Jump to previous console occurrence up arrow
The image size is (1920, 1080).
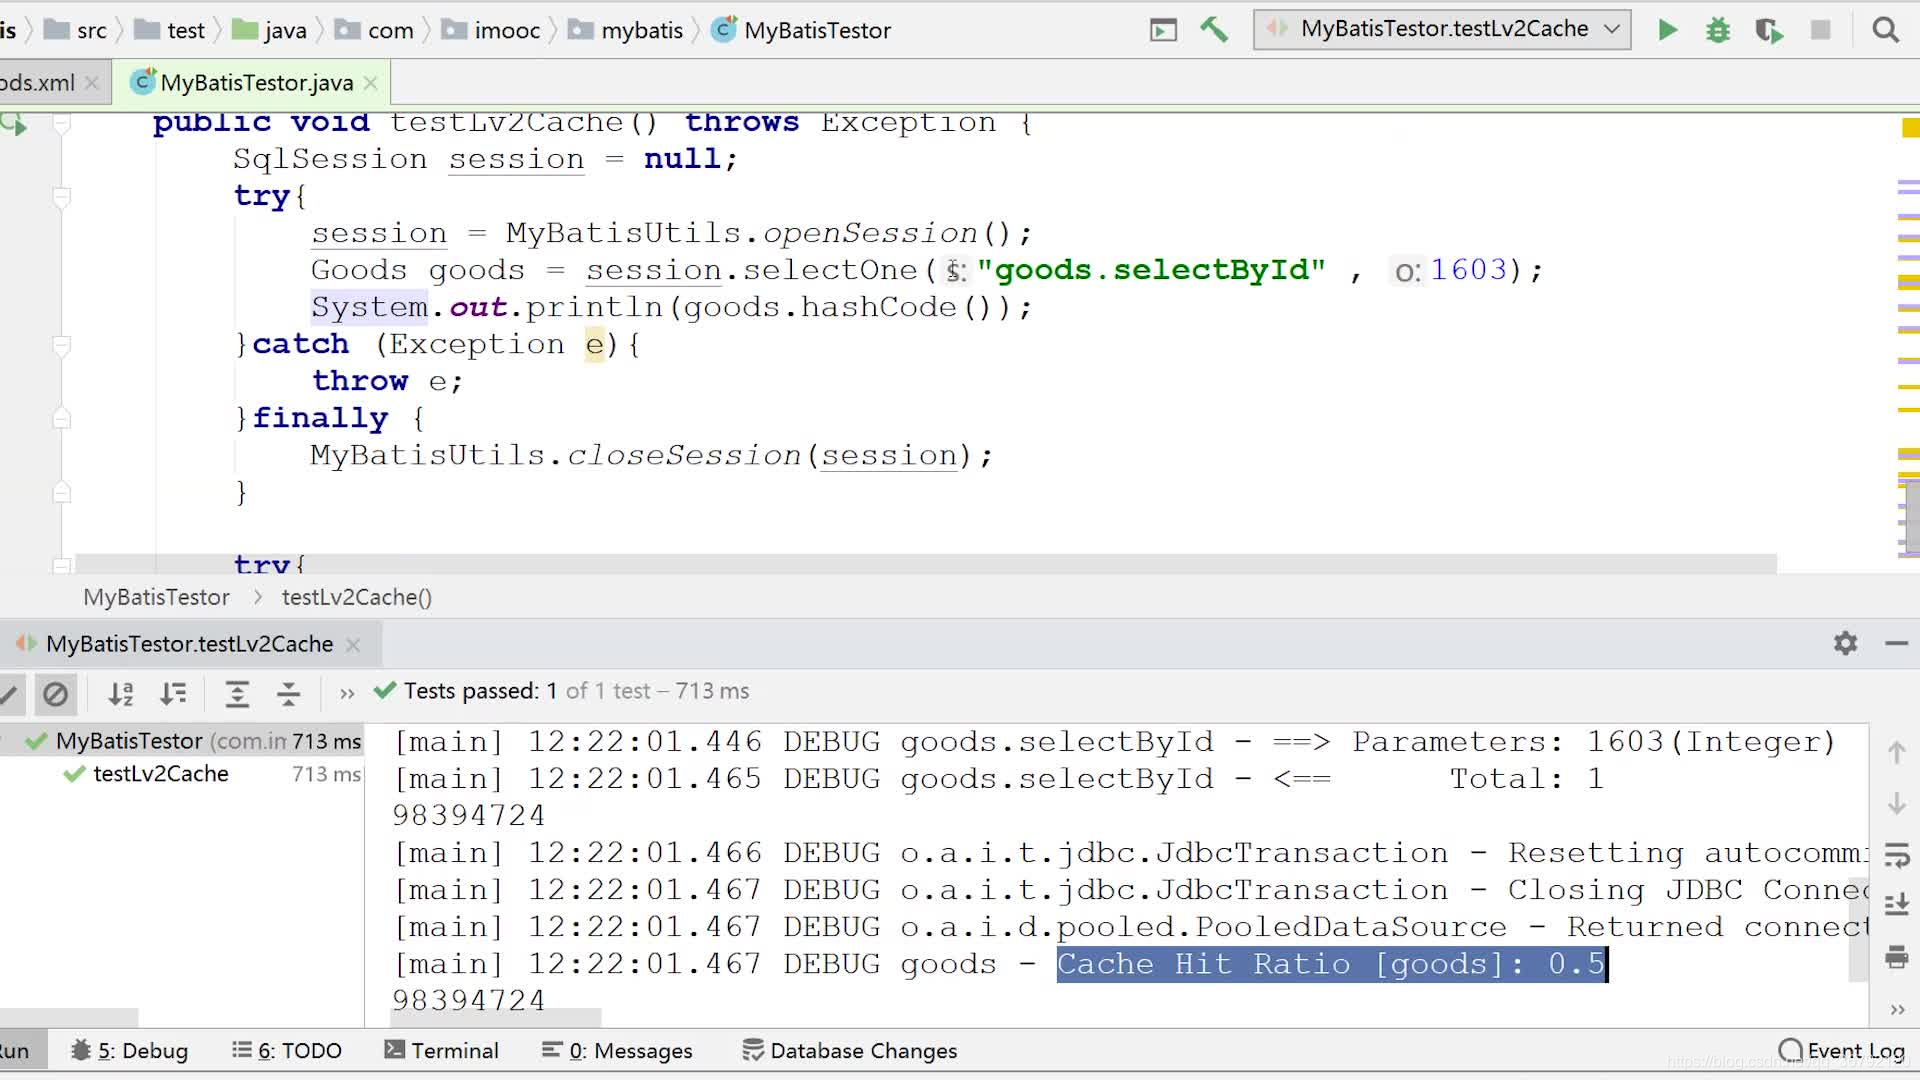click(1896, 752)
